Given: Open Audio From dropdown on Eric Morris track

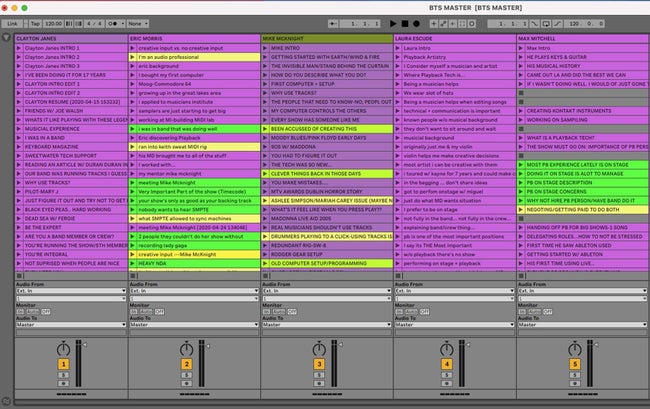Looking at the screenshot, I should pos(194,291).
